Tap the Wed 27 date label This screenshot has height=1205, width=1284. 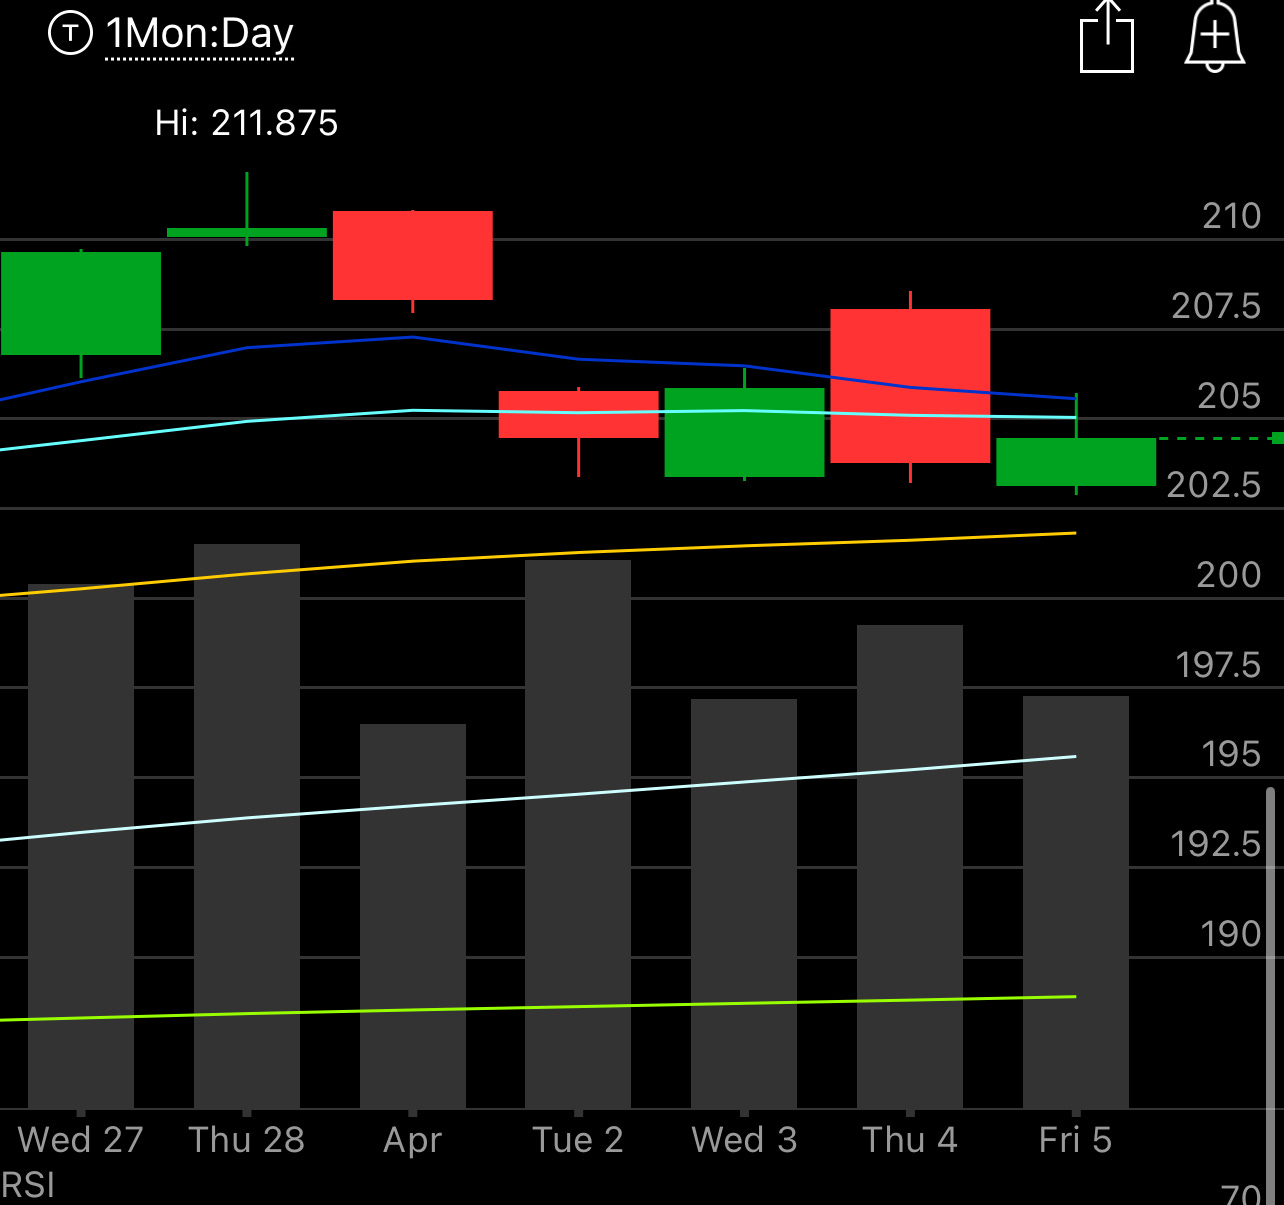pos(81,1140)
